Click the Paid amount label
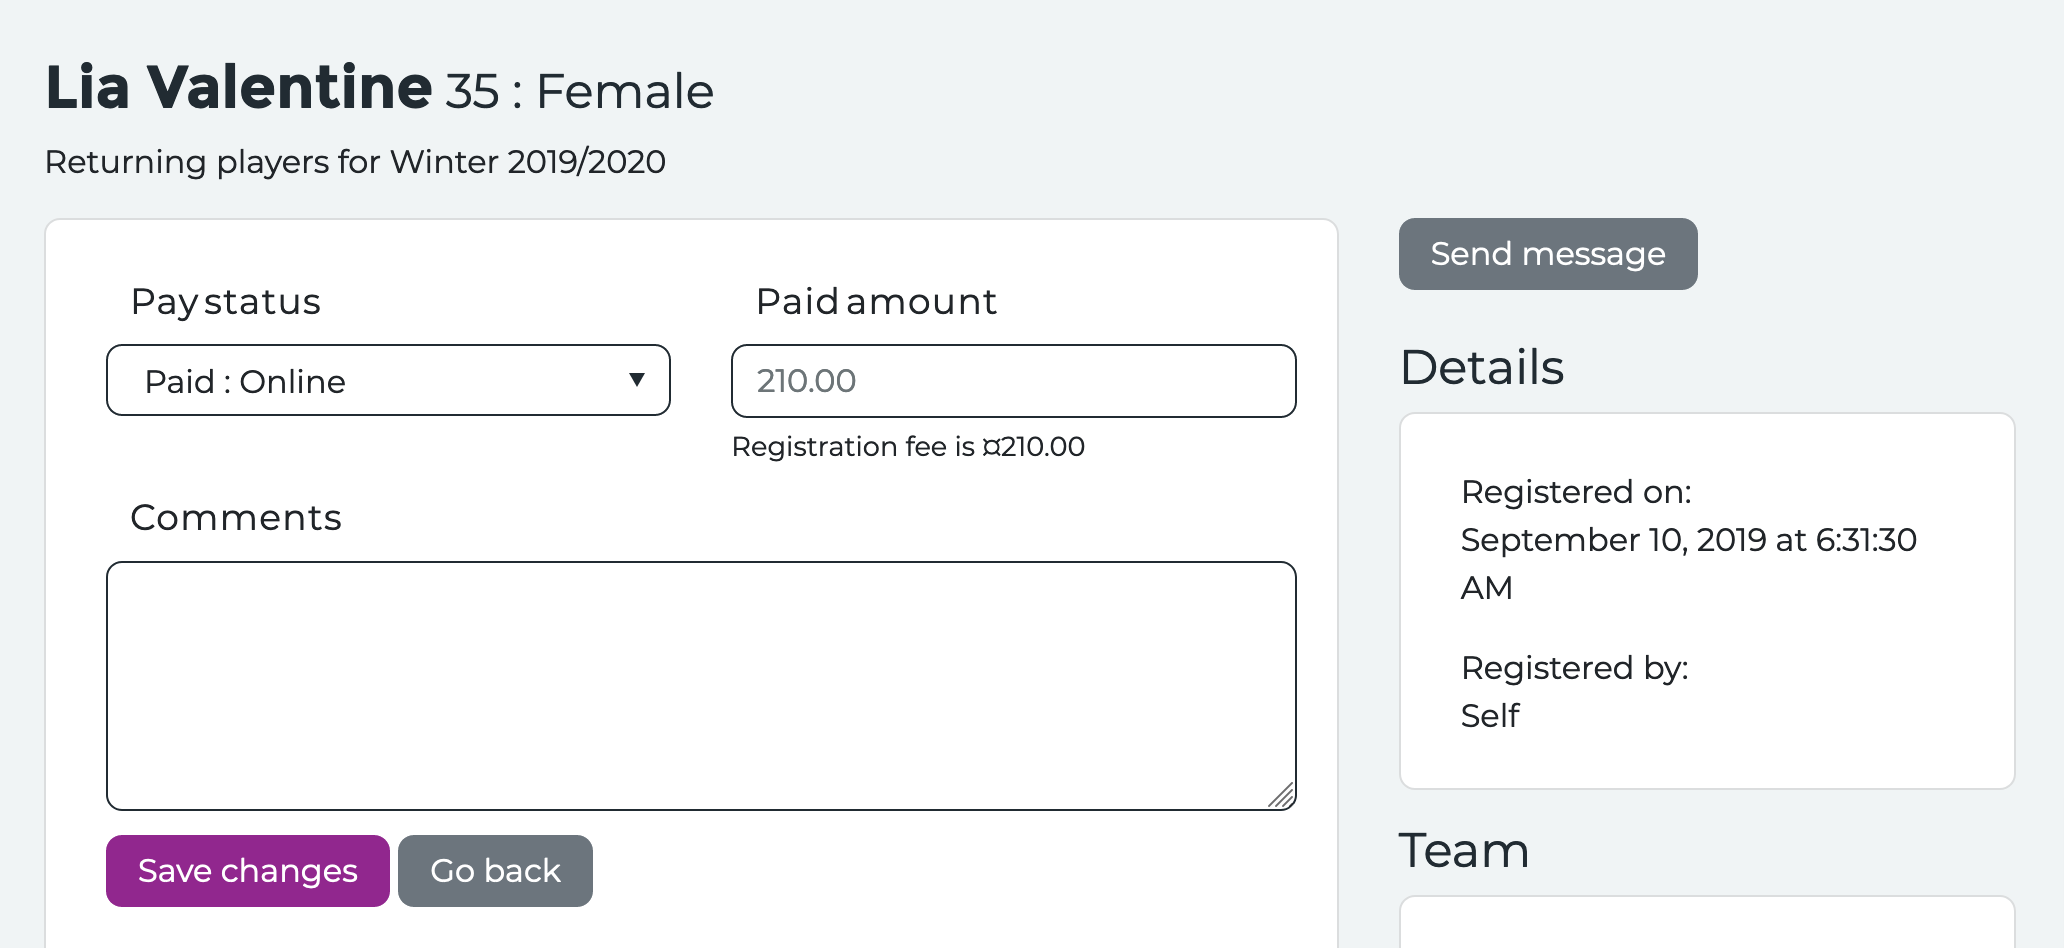2064x948 pixels. tap(876, 302)
